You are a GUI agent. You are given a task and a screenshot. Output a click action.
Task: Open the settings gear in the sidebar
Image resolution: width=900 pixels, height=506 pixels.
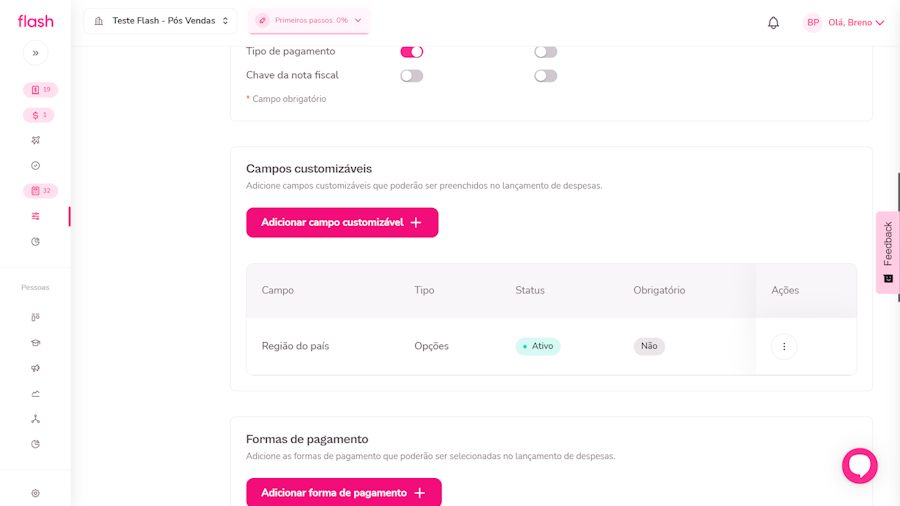(35, 493)
